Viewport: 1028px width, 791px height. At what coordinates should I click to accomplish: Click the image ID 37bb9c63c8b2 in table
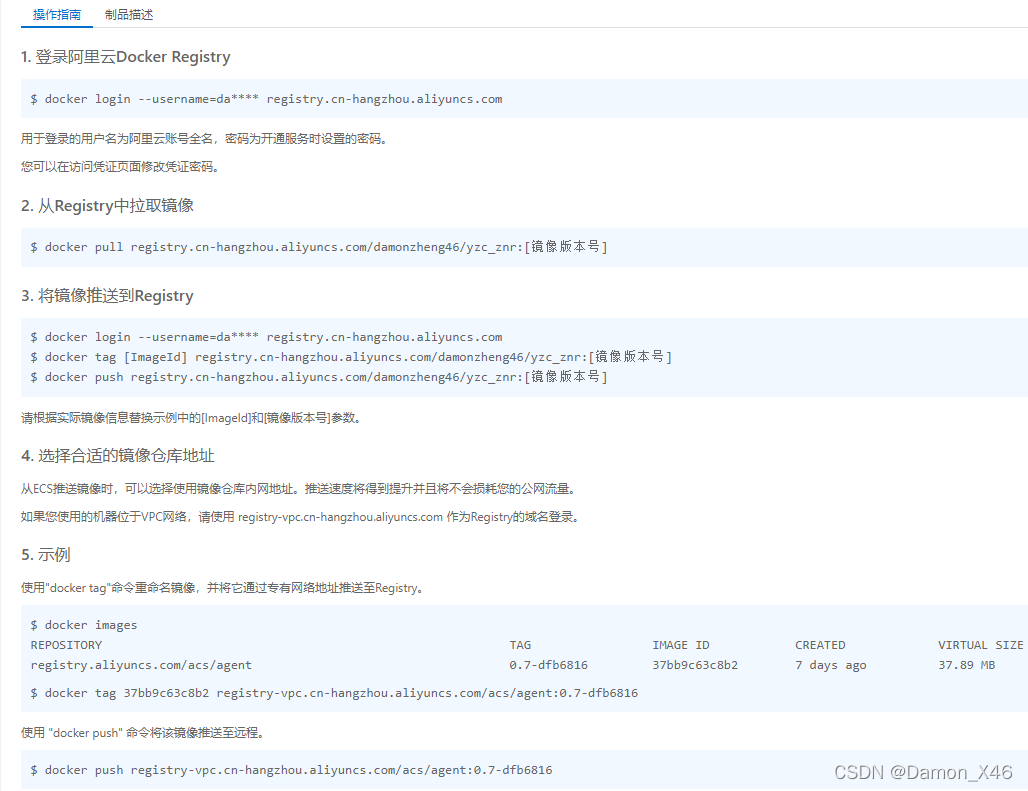pyautogui.click(x=695, y=665)
